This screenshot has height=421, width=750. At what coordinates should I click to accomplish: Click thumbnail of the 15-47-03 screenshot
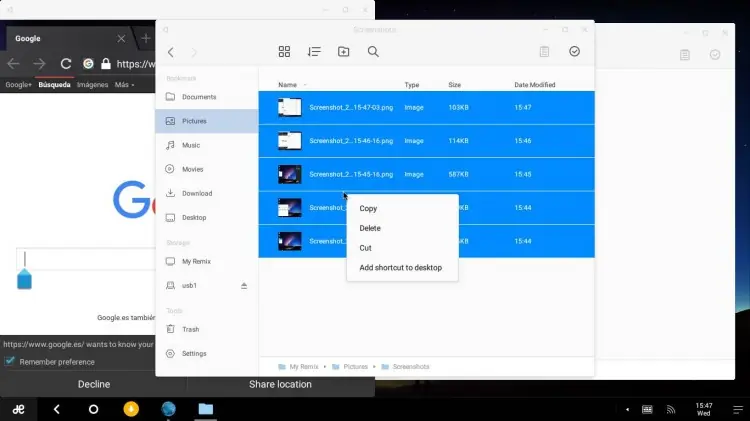pos(290,107)
